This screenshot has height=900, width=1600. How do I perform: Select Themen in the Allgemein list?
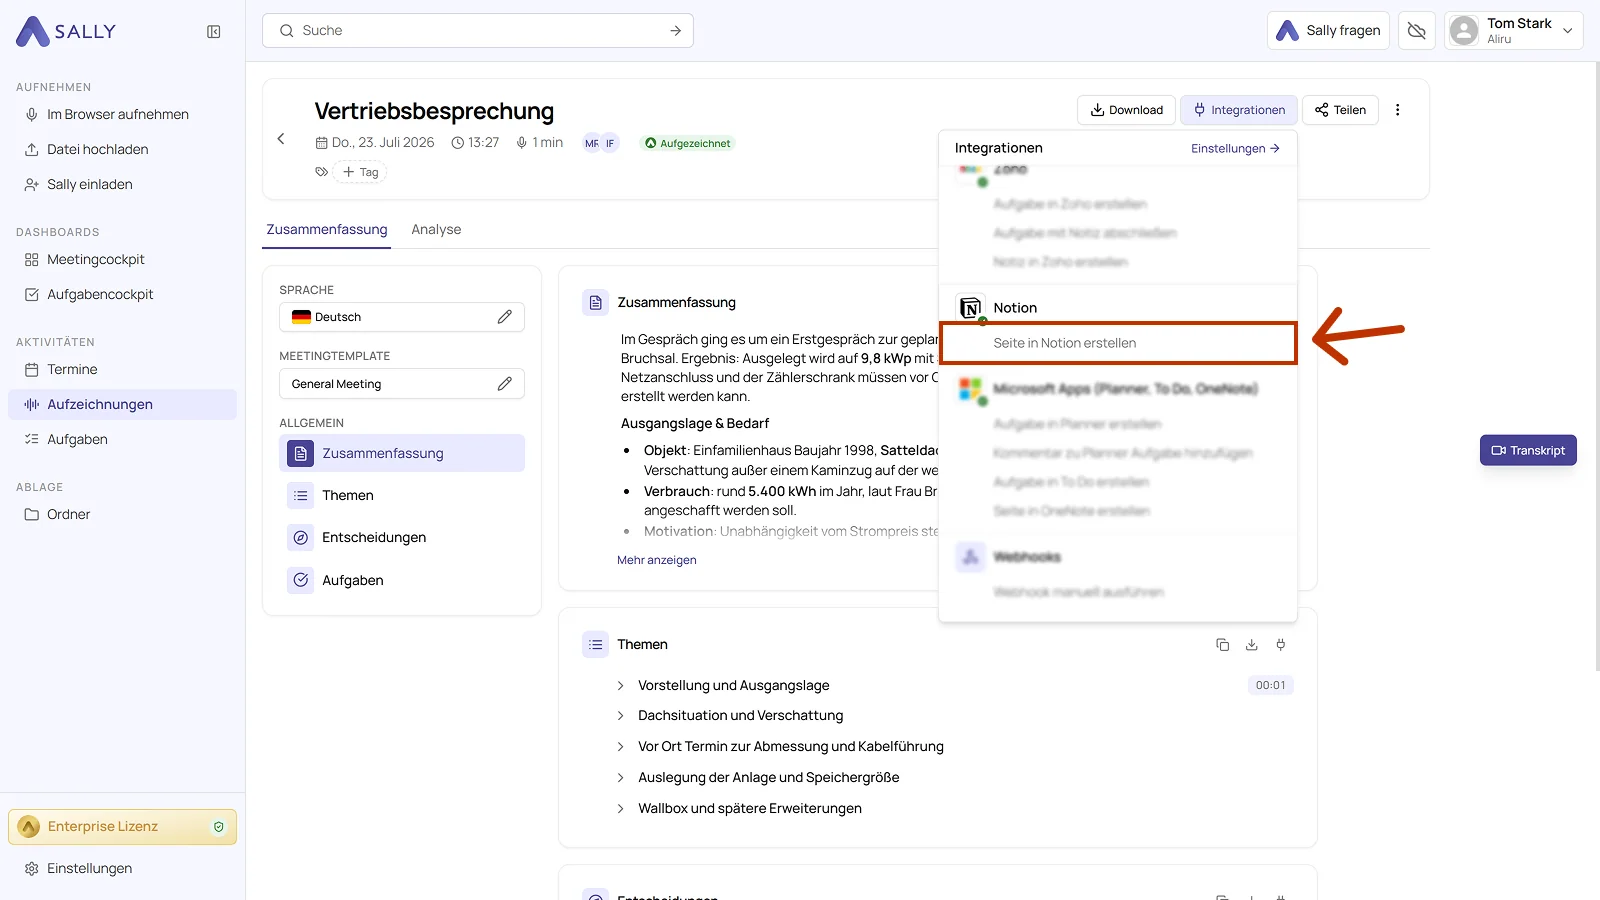click(x=402, y=495)
